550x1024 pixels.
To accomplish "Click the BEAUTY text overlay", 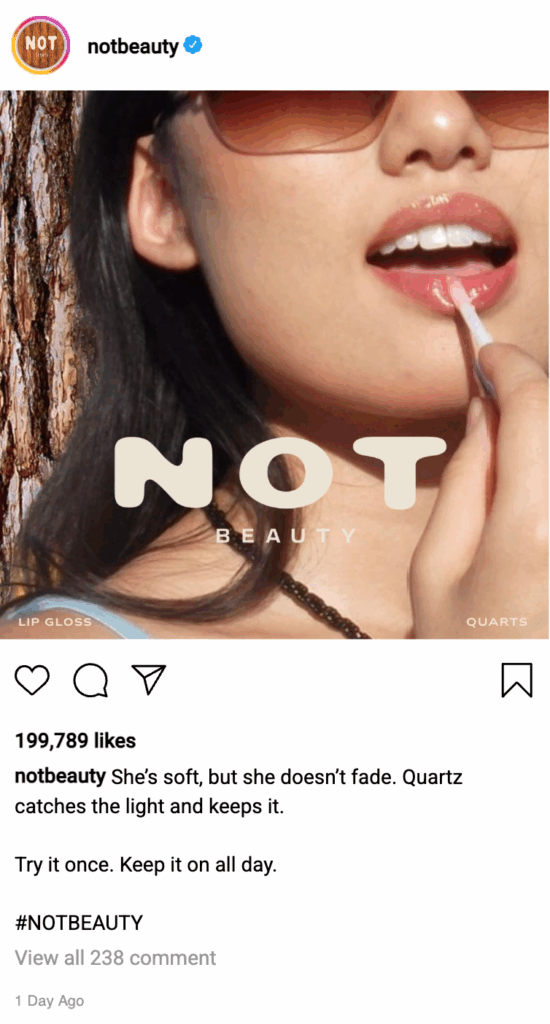I will 286,536.
